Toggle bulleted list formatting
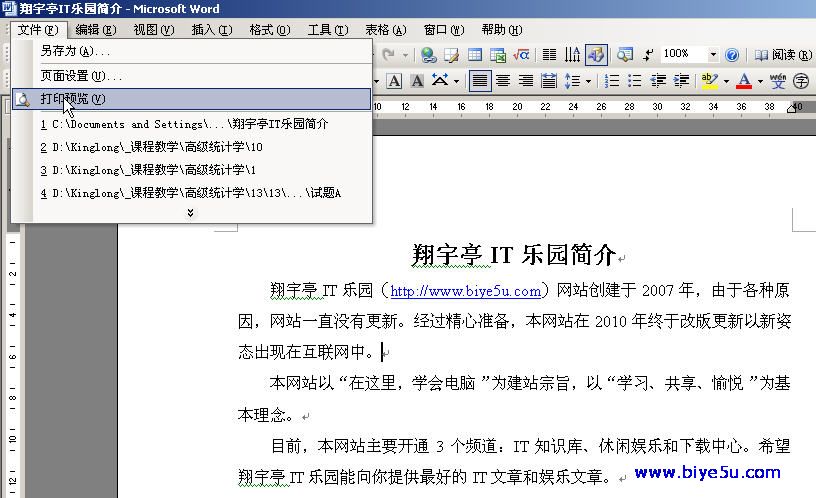 (634, 81)
